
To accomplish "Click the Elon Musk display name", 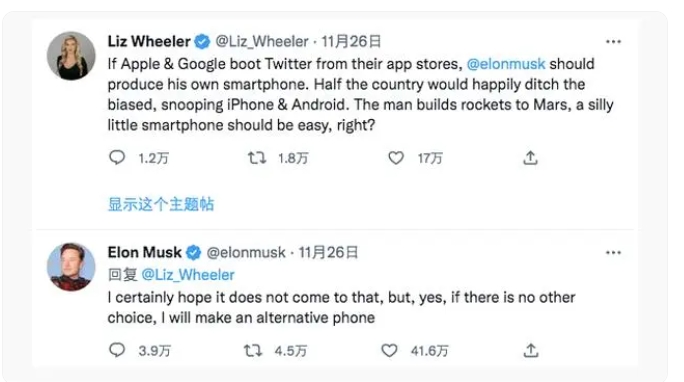I will tap(144, 252).
